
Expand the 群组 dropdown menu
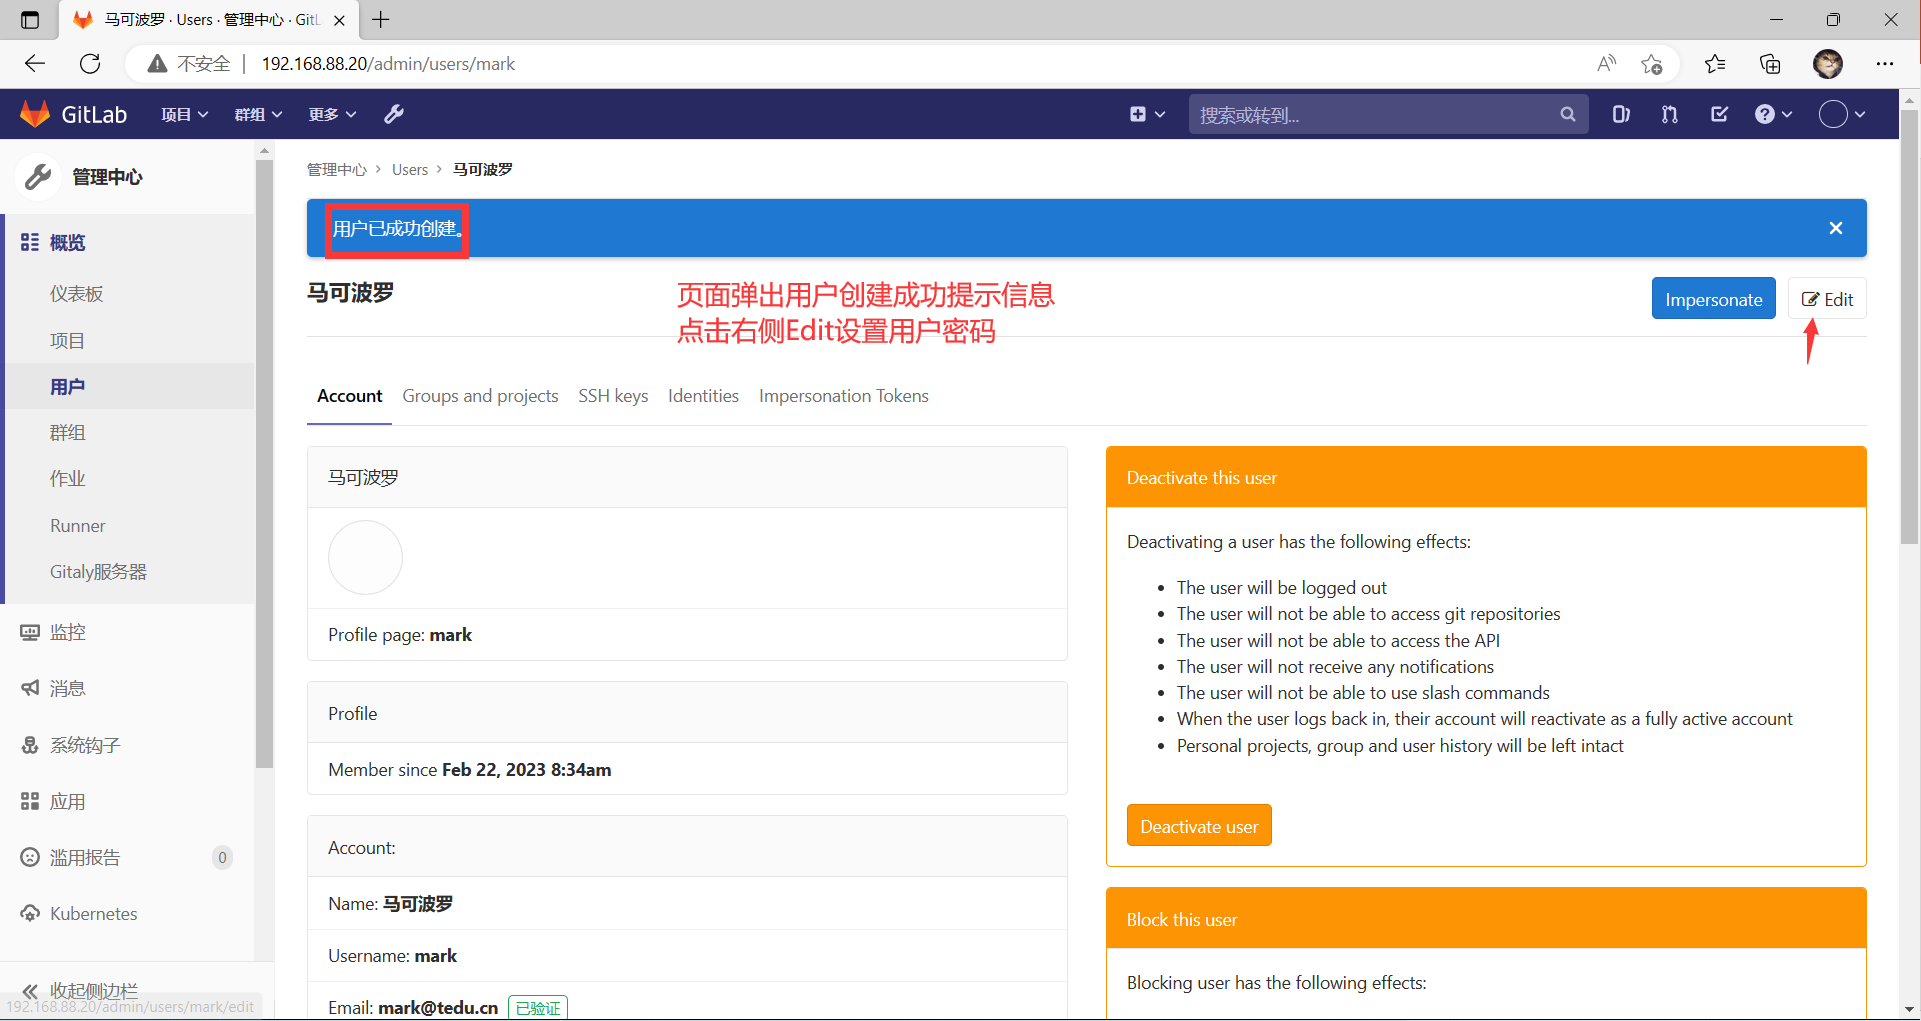258,114
